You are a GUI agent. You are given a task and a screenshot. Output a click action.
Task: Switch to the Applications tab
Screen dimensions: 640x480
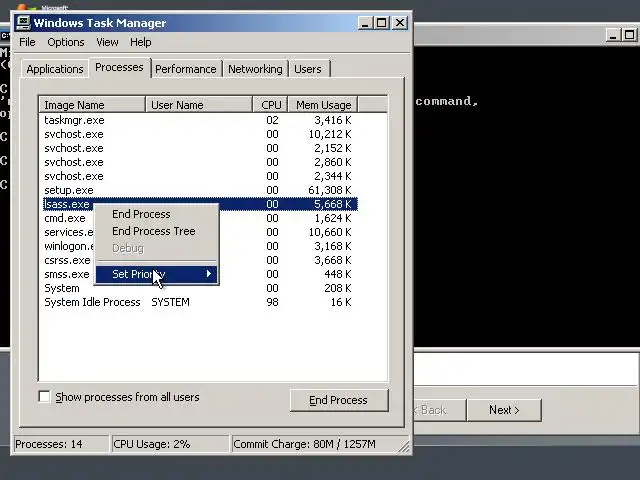(x=55, y=69)
